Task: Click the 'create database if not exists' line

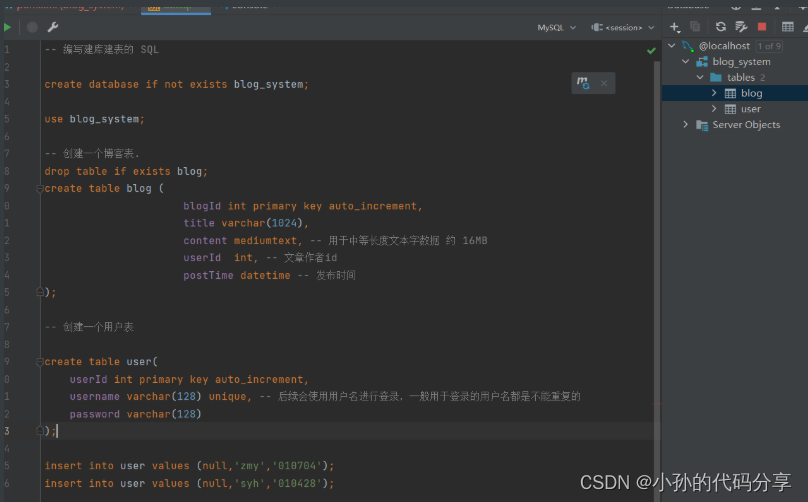Action: pyautogui.click(x=176, y=85)
